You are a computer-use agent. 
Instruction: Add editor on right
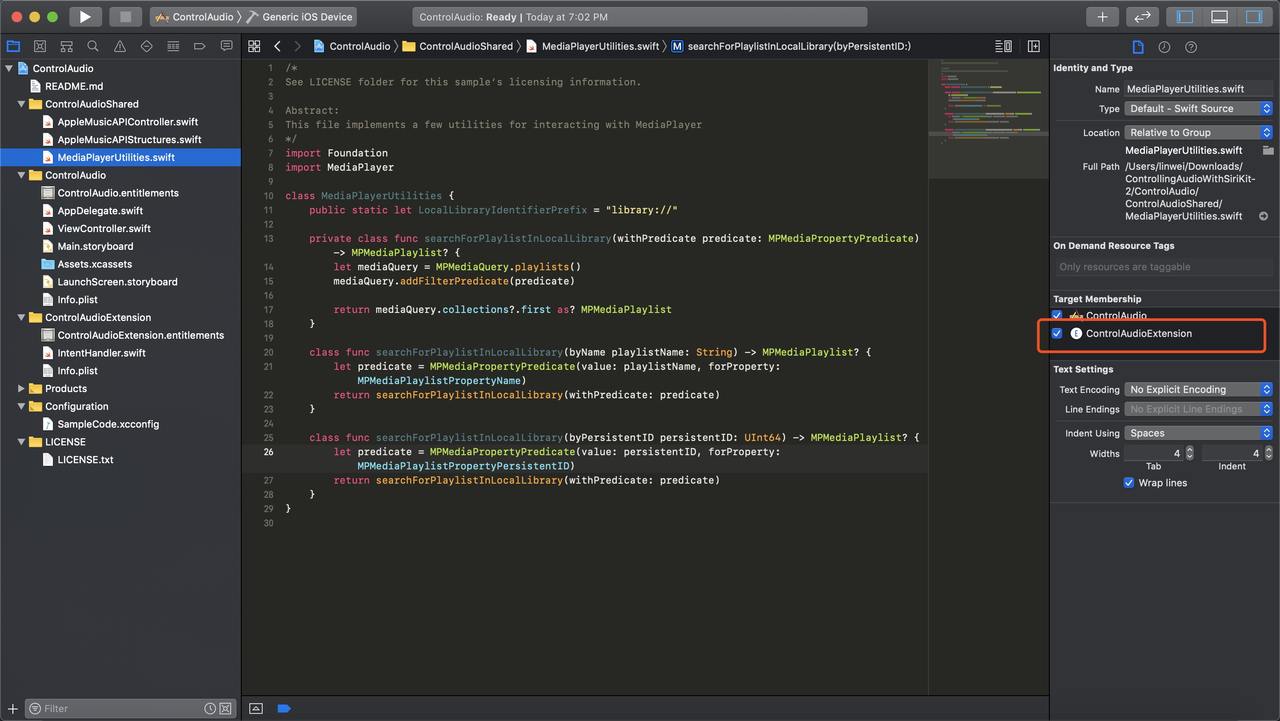click(x=1034, y=46)
